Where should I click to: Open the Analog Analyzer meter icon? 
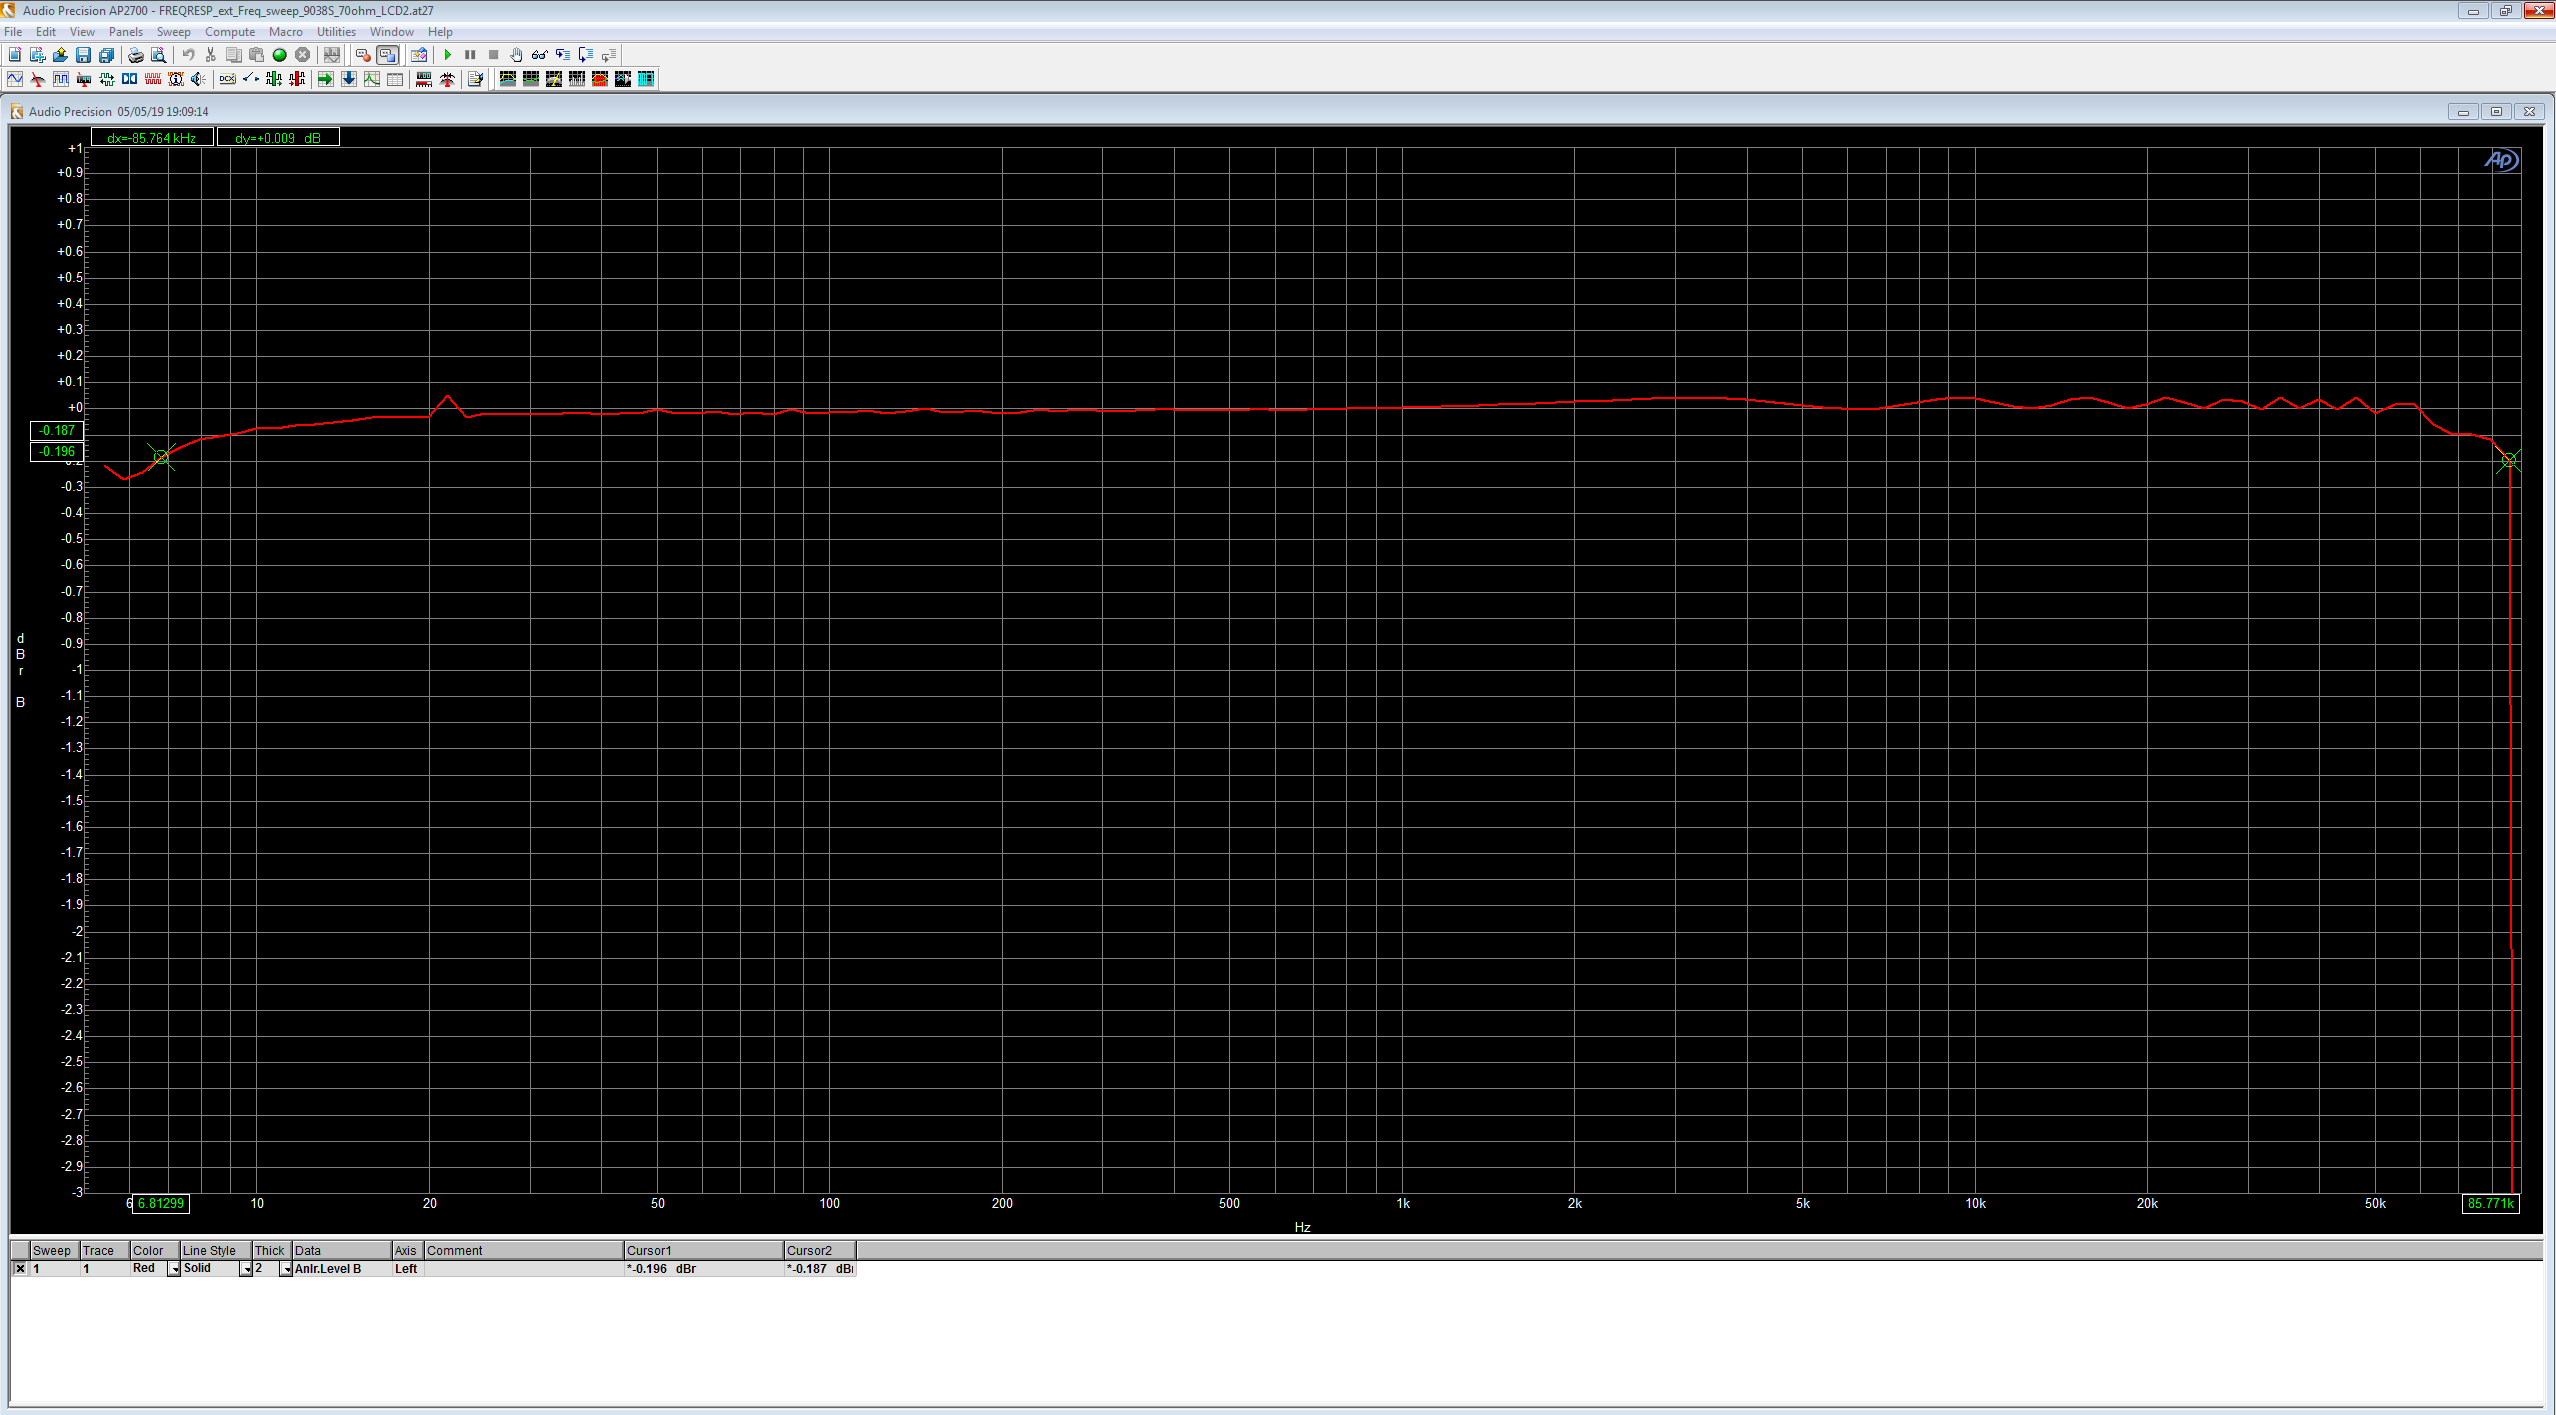click(38, 79)
